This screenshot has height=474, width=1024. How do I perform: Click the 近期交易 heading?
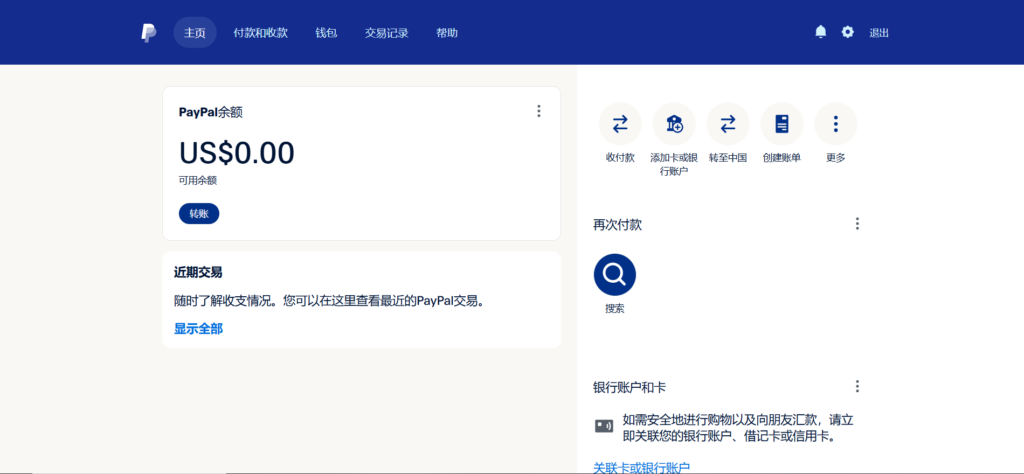click(199, 272)
